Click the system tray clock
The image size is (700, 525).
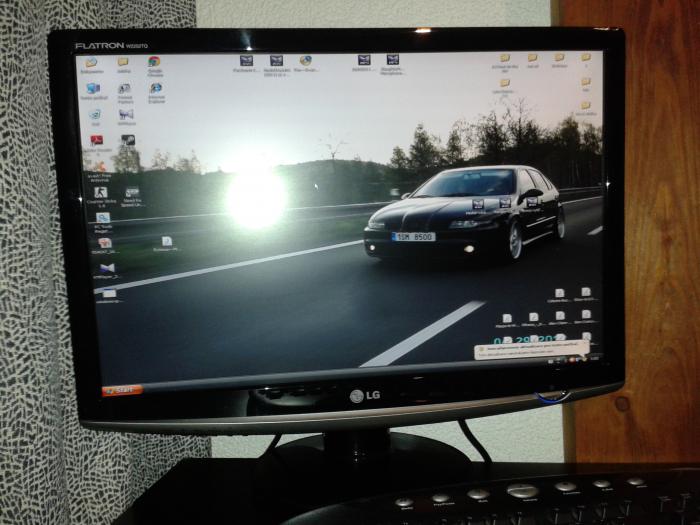pyautogui.click(x=592, y=360)
